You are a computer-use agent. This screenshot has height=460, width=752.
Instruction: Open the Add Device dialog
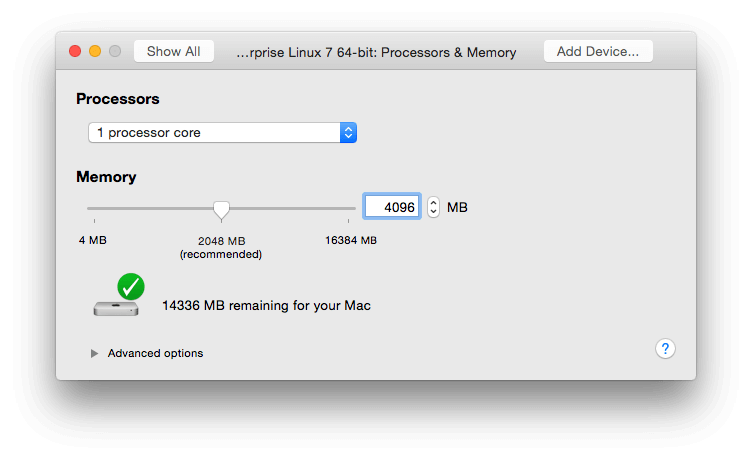tap(598, 51)
